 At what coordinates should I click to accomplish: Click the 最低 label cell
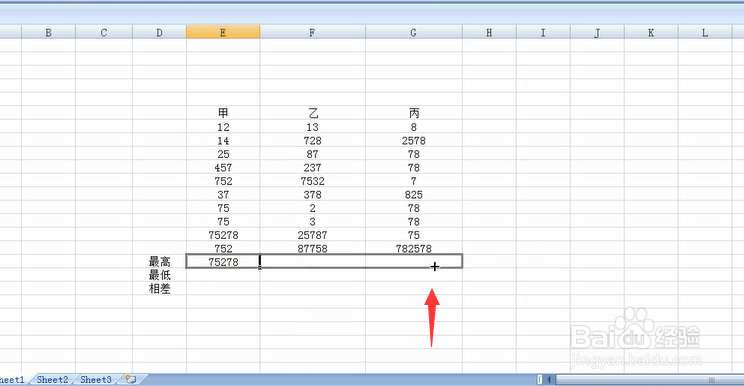159,275
